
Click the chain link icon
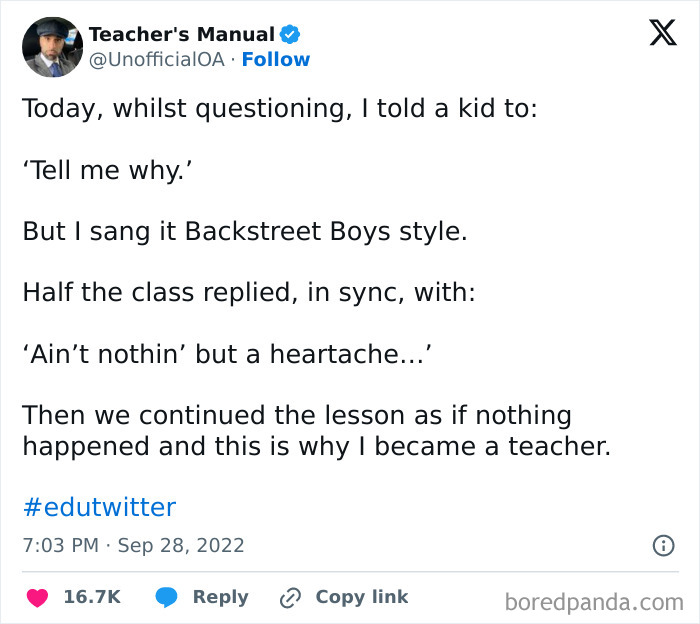(291, 597)
